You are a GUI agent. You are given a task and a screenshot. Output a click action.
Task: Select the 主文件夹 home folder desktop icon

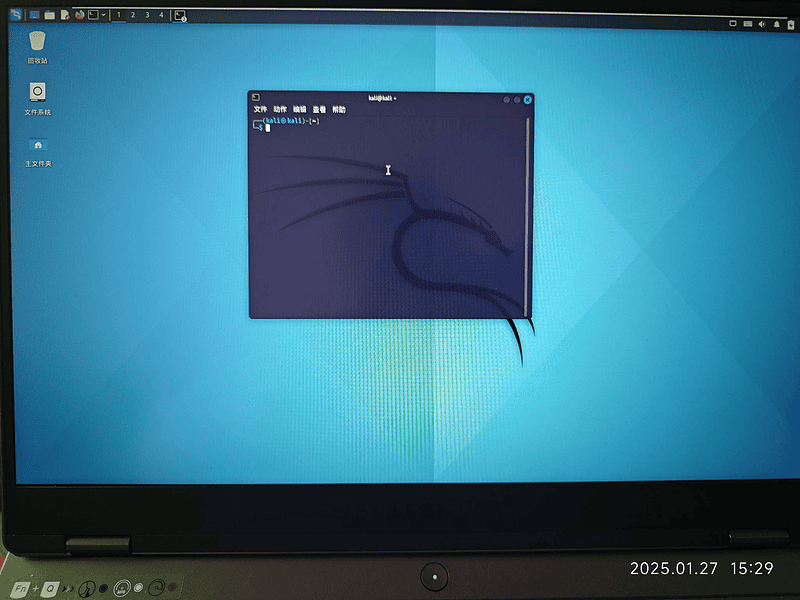tap(38, 152)
